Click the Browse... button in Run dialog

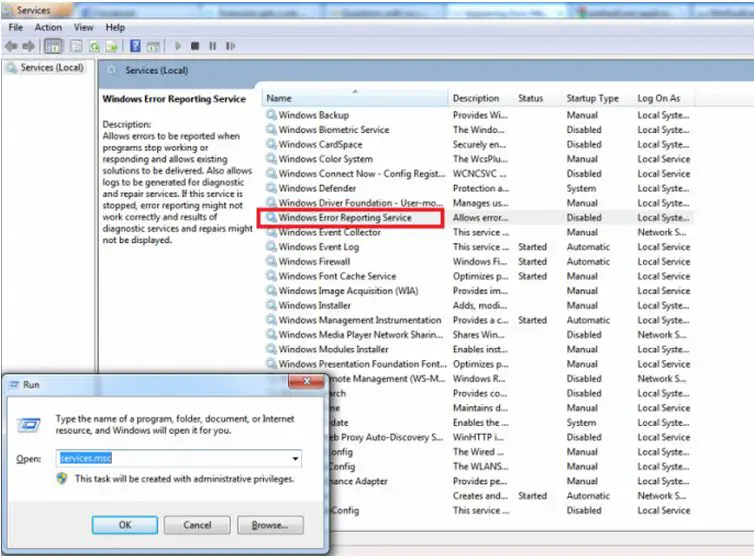tap(270, 525)
